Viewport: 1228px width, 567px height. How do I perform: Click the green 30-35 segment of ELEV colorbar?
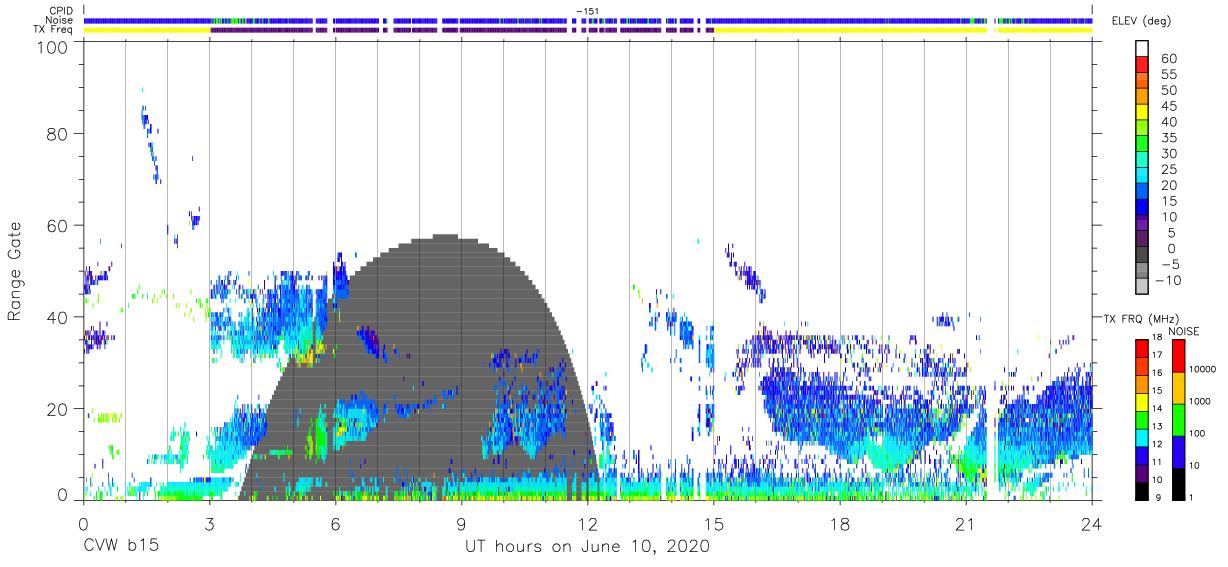click(1142, 145)
